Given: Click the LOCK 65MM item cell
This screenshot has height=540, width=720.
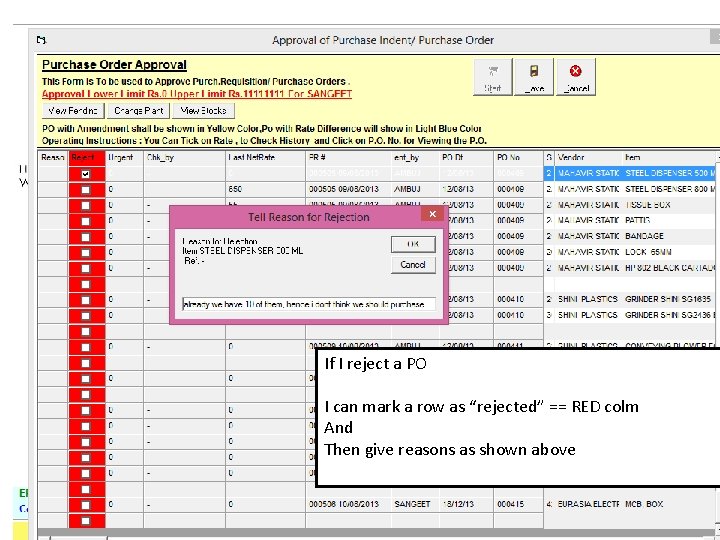Looking at the screenshot, I should coord(669,252).
